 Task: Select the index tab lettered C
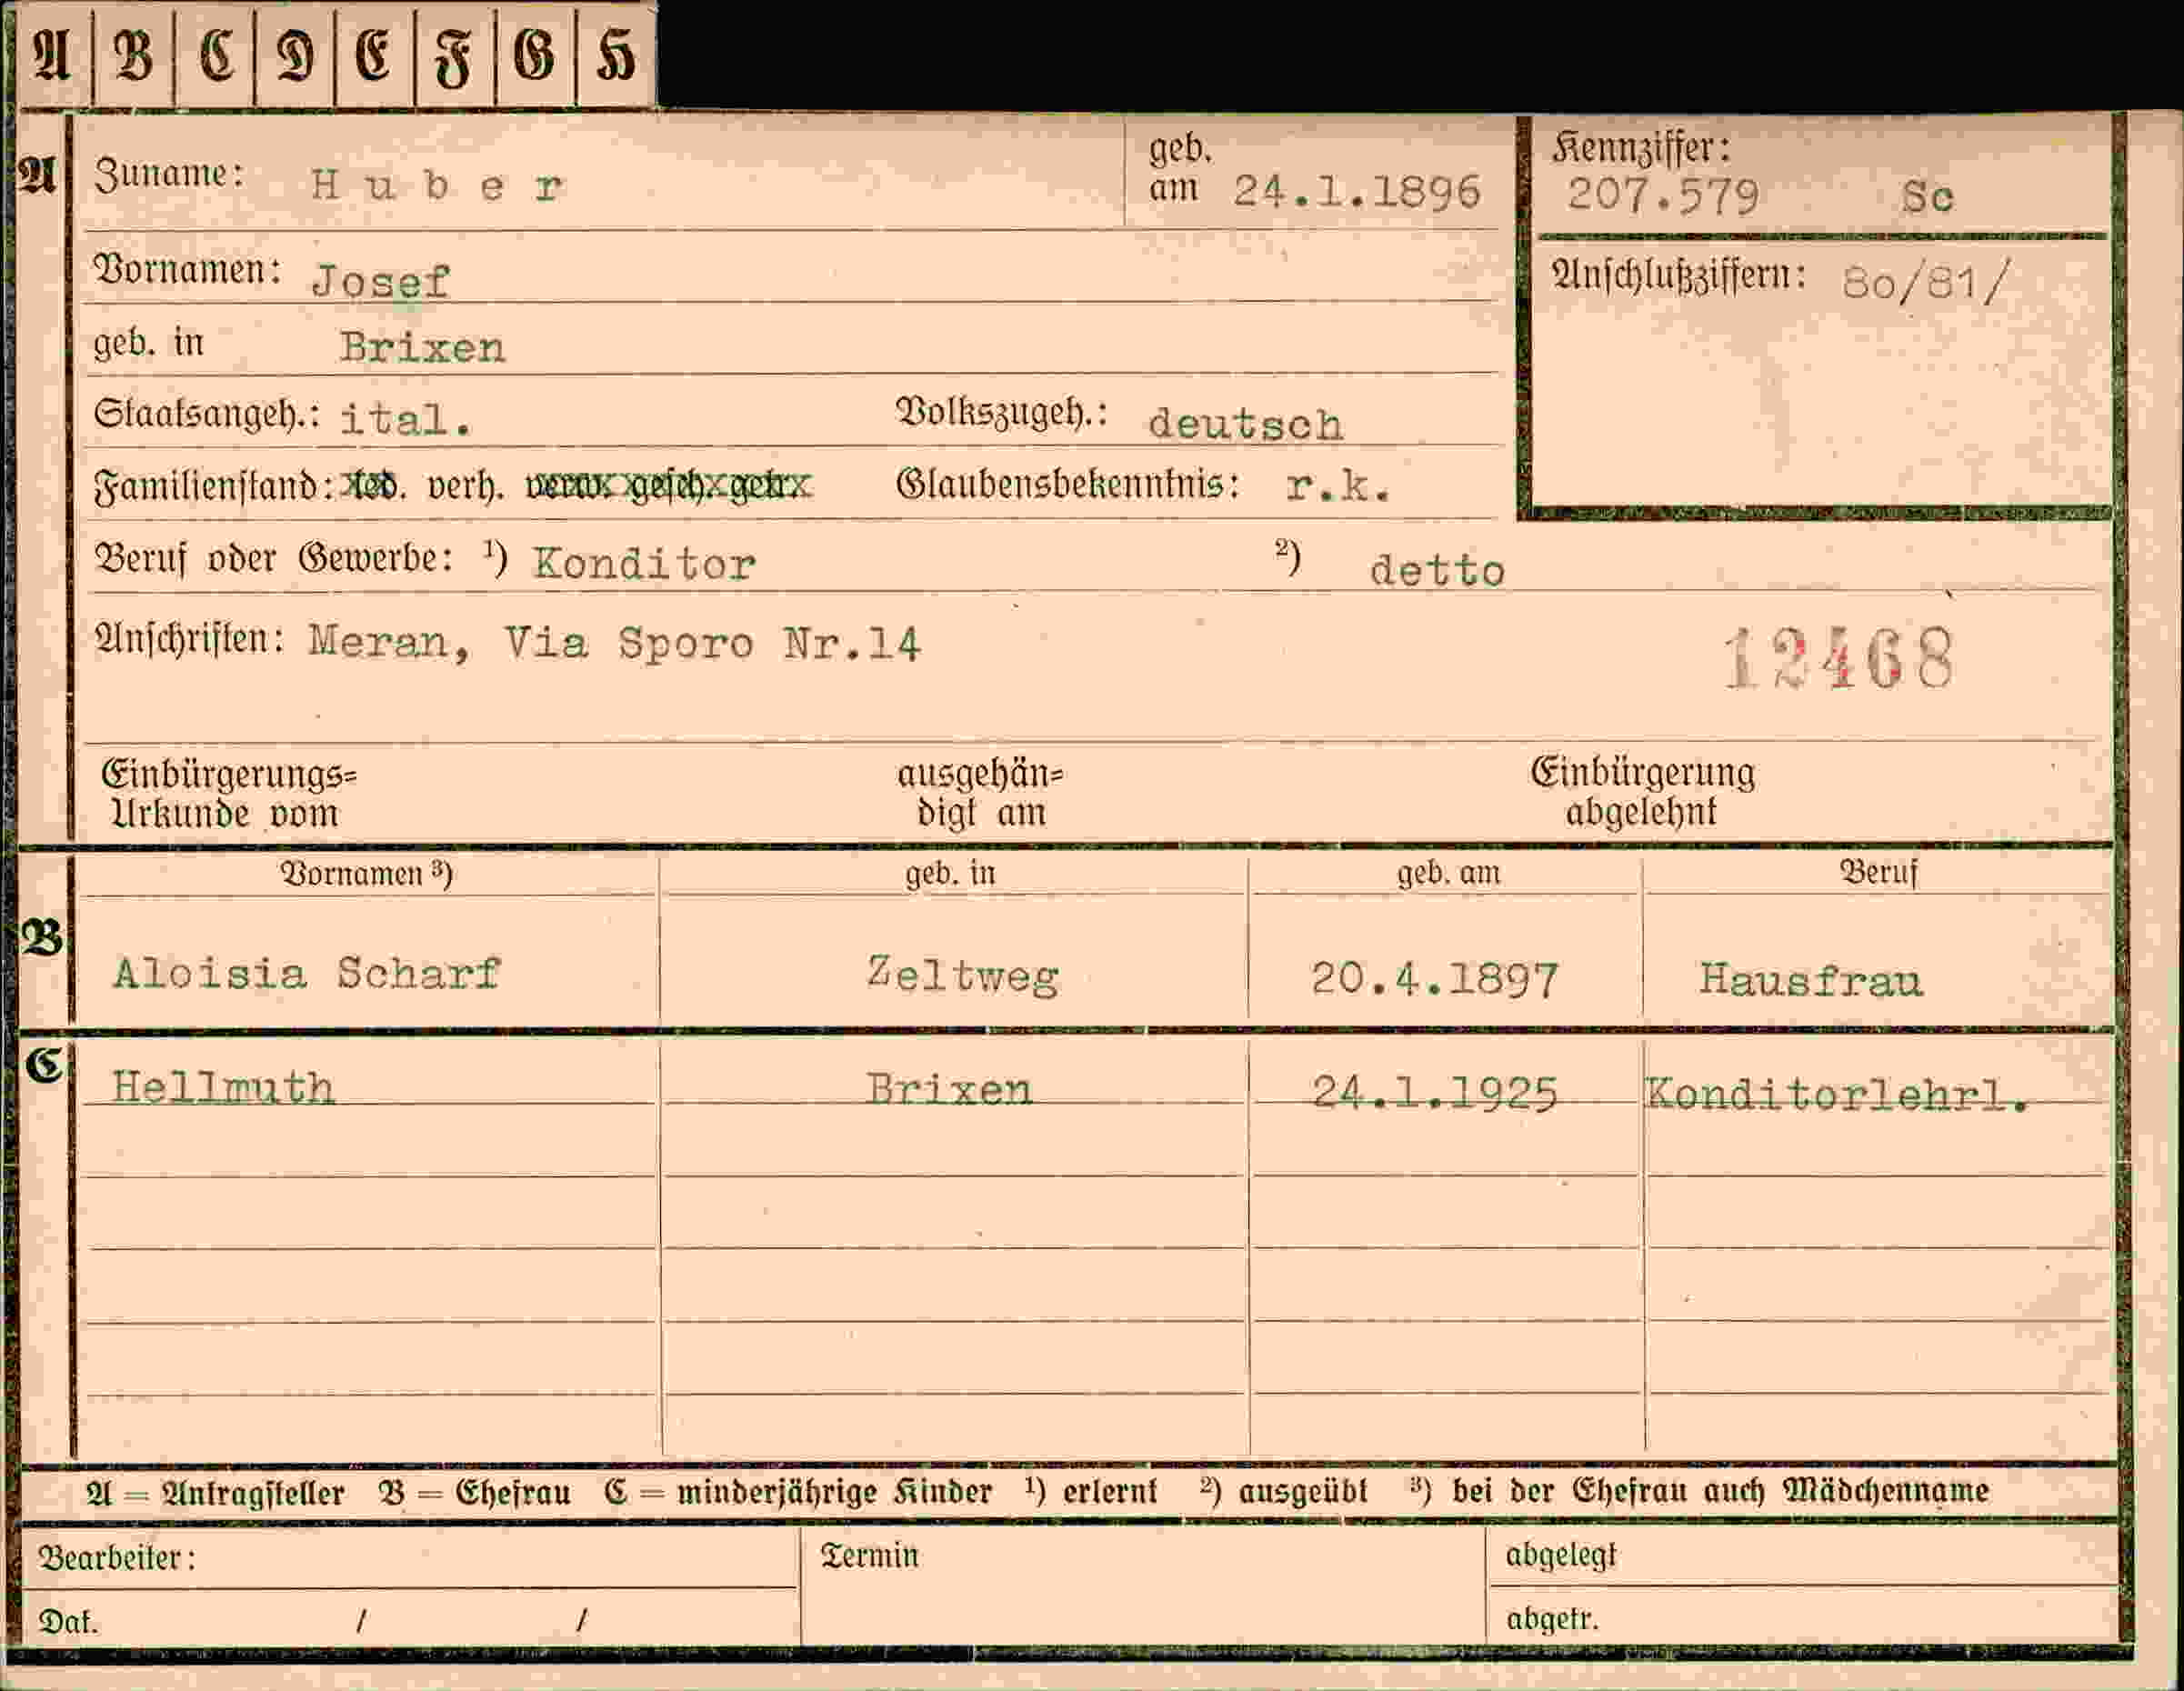pyautogui.click(x=215, y=56)
